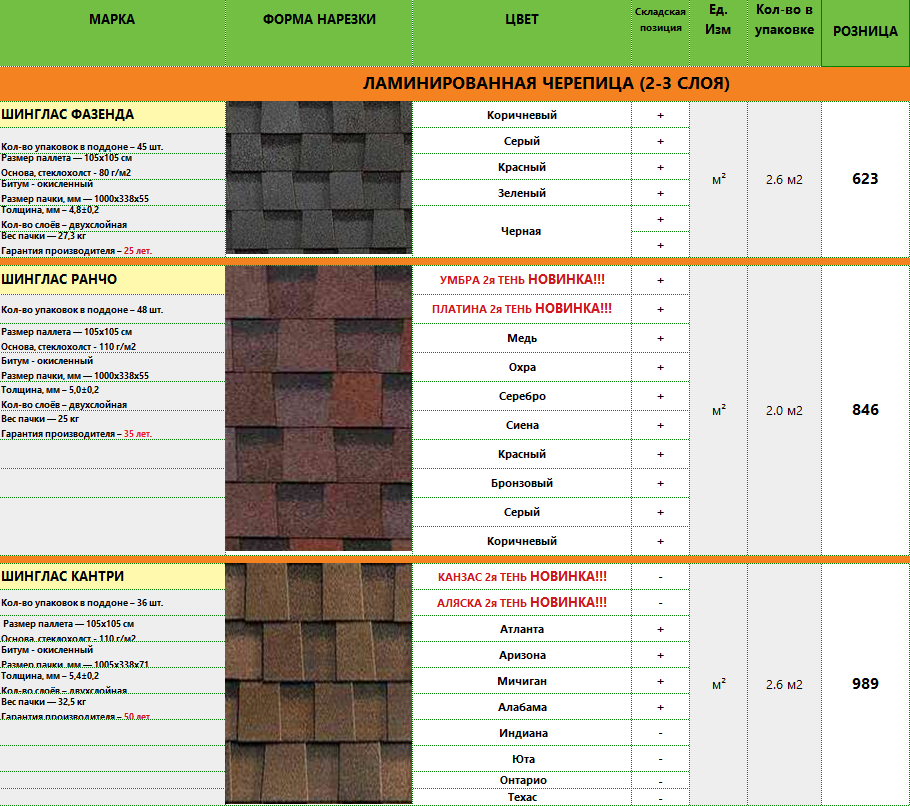Click the ЛАМИНИРОВАННАЯ ЧЕРЕПИЦА orange section banner
The width and height of the screenshot is (910, 806).
pyautogui.click(x=545, y=83)
